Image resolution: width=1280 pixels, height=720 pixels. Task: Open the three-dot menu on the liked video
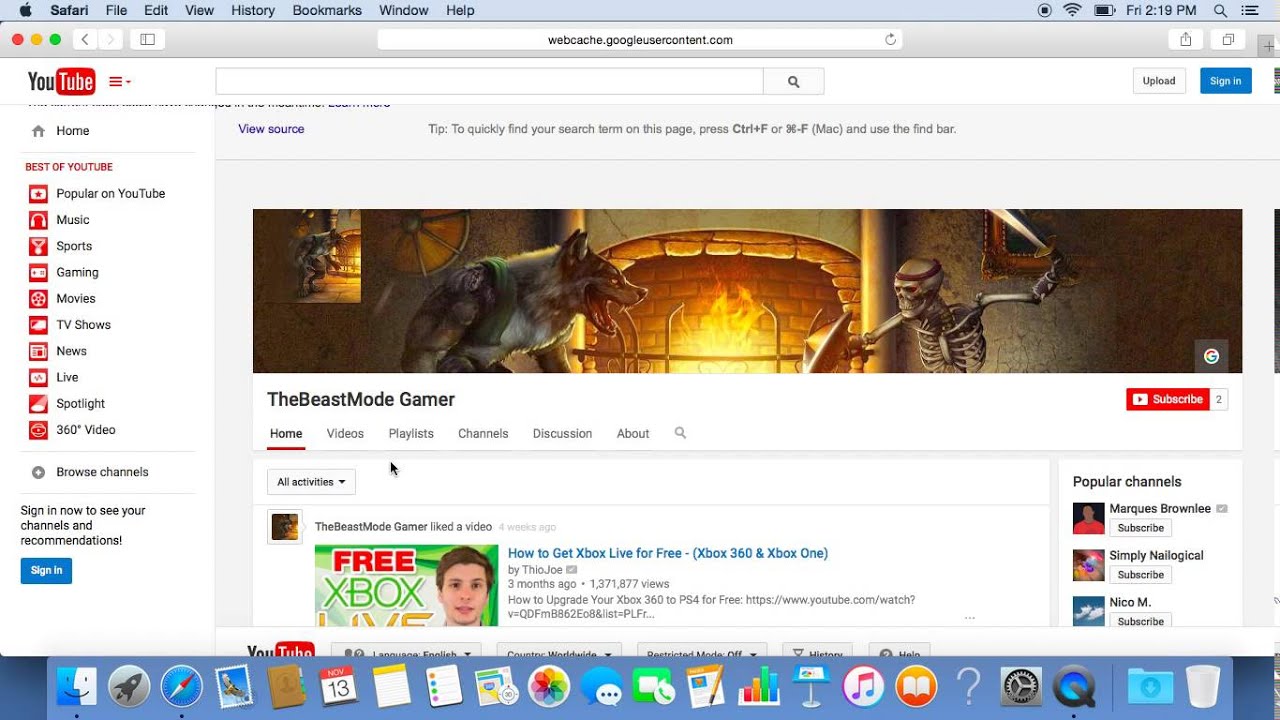(x=969, y=618)
